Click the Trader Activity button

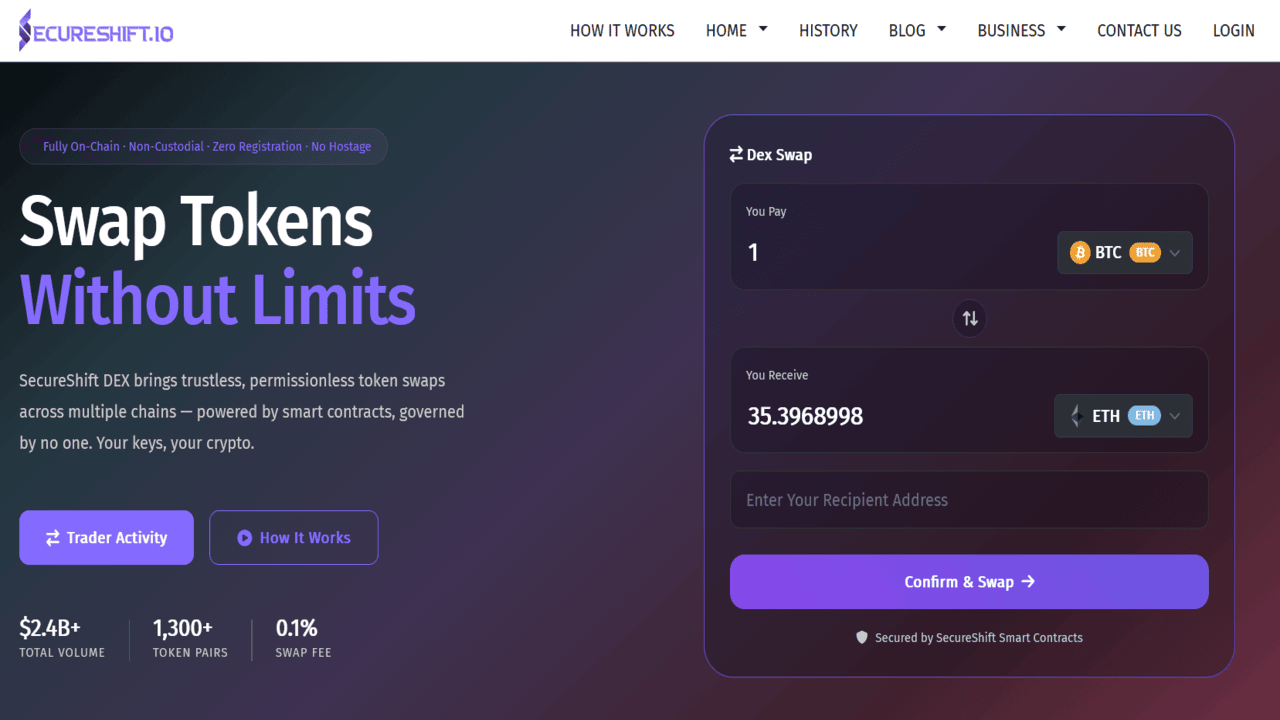[x=106, y=538]
